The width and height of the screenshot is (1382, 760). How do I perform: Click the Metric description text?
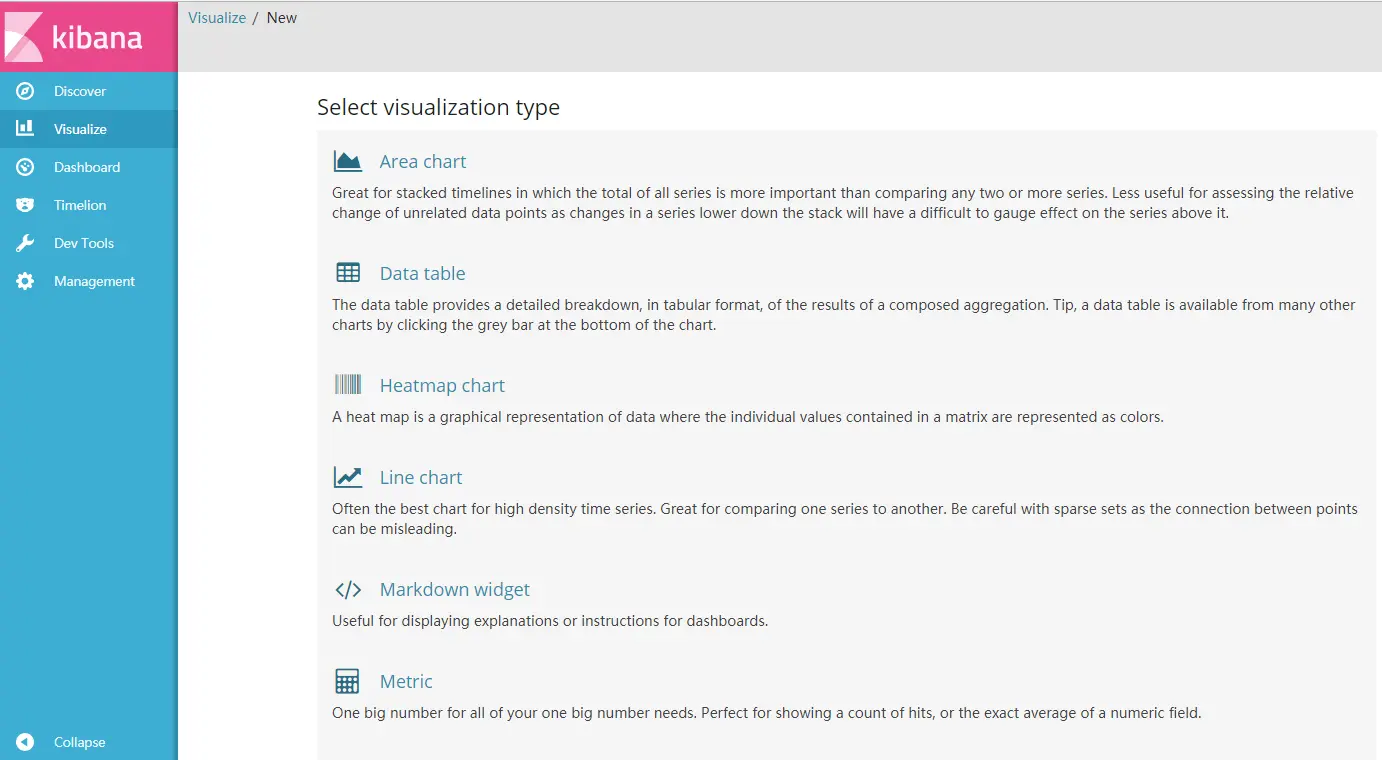[x=767, y=713]
